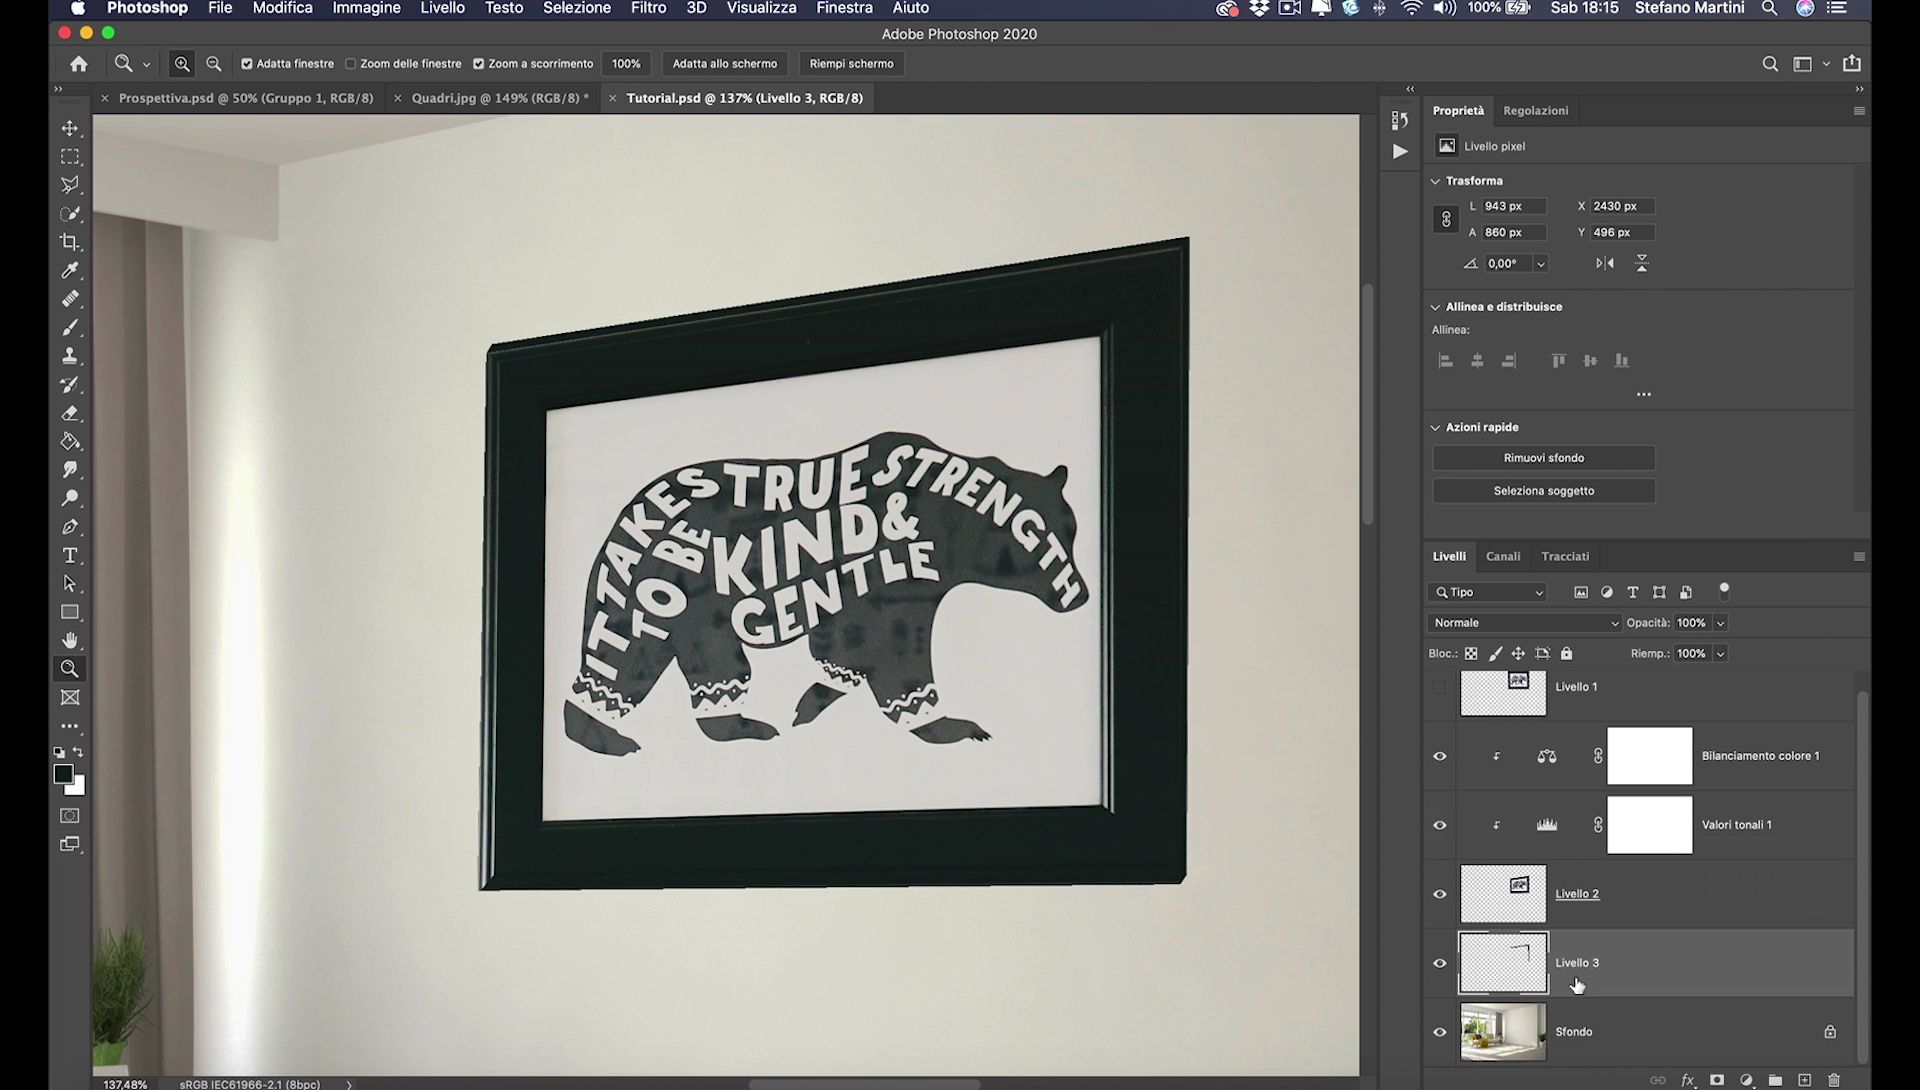
Task: Click the Home icon in options bar
Action: pos(79,64)
